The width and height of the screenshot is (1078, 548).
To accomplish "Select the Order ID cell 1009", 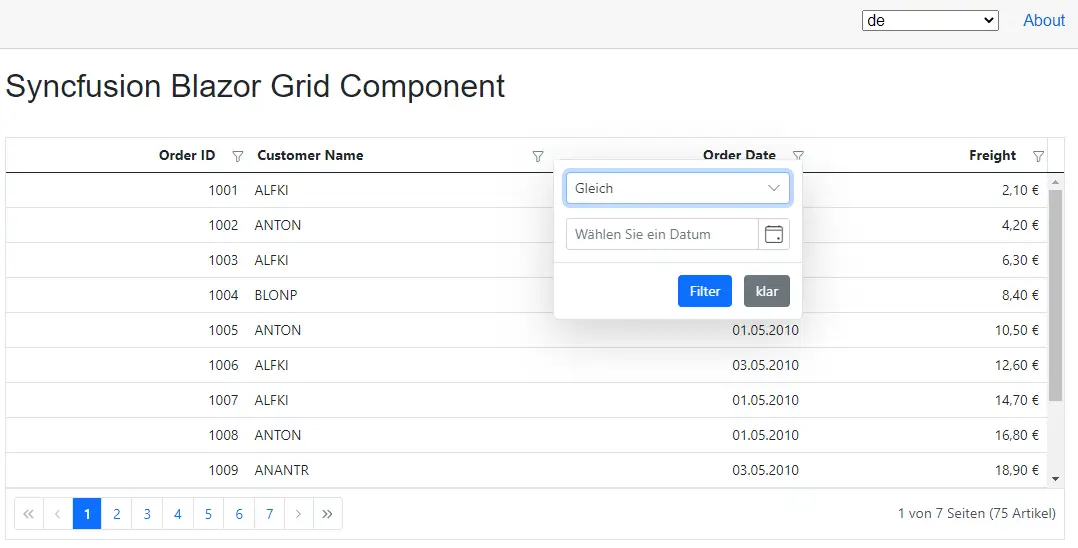I will point(223,470).
